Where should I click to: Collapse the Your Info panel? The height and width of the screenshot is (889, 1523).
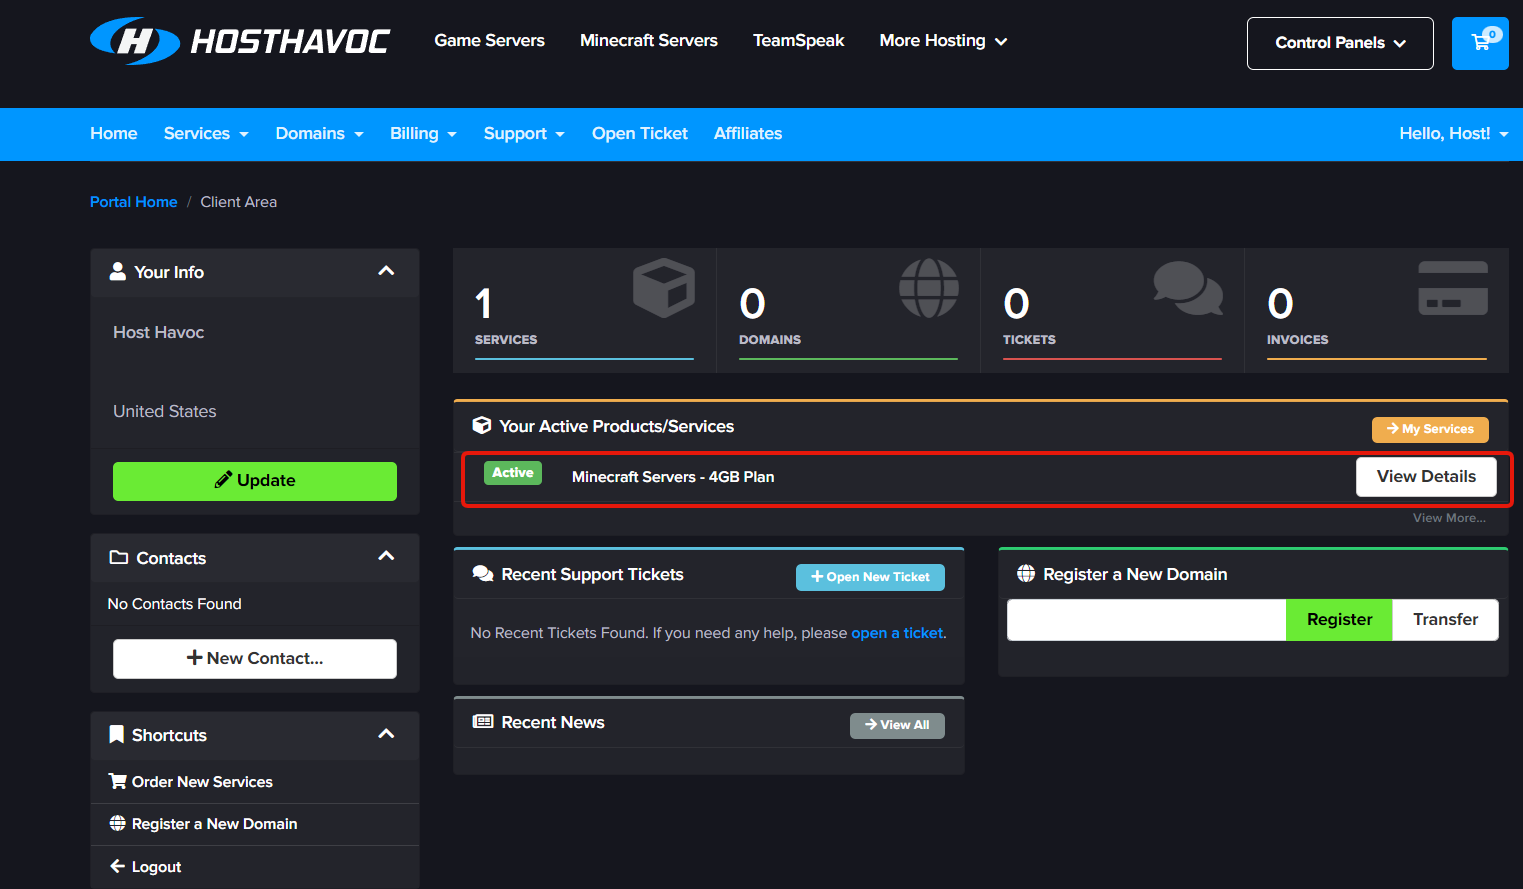tap(386, 271)
